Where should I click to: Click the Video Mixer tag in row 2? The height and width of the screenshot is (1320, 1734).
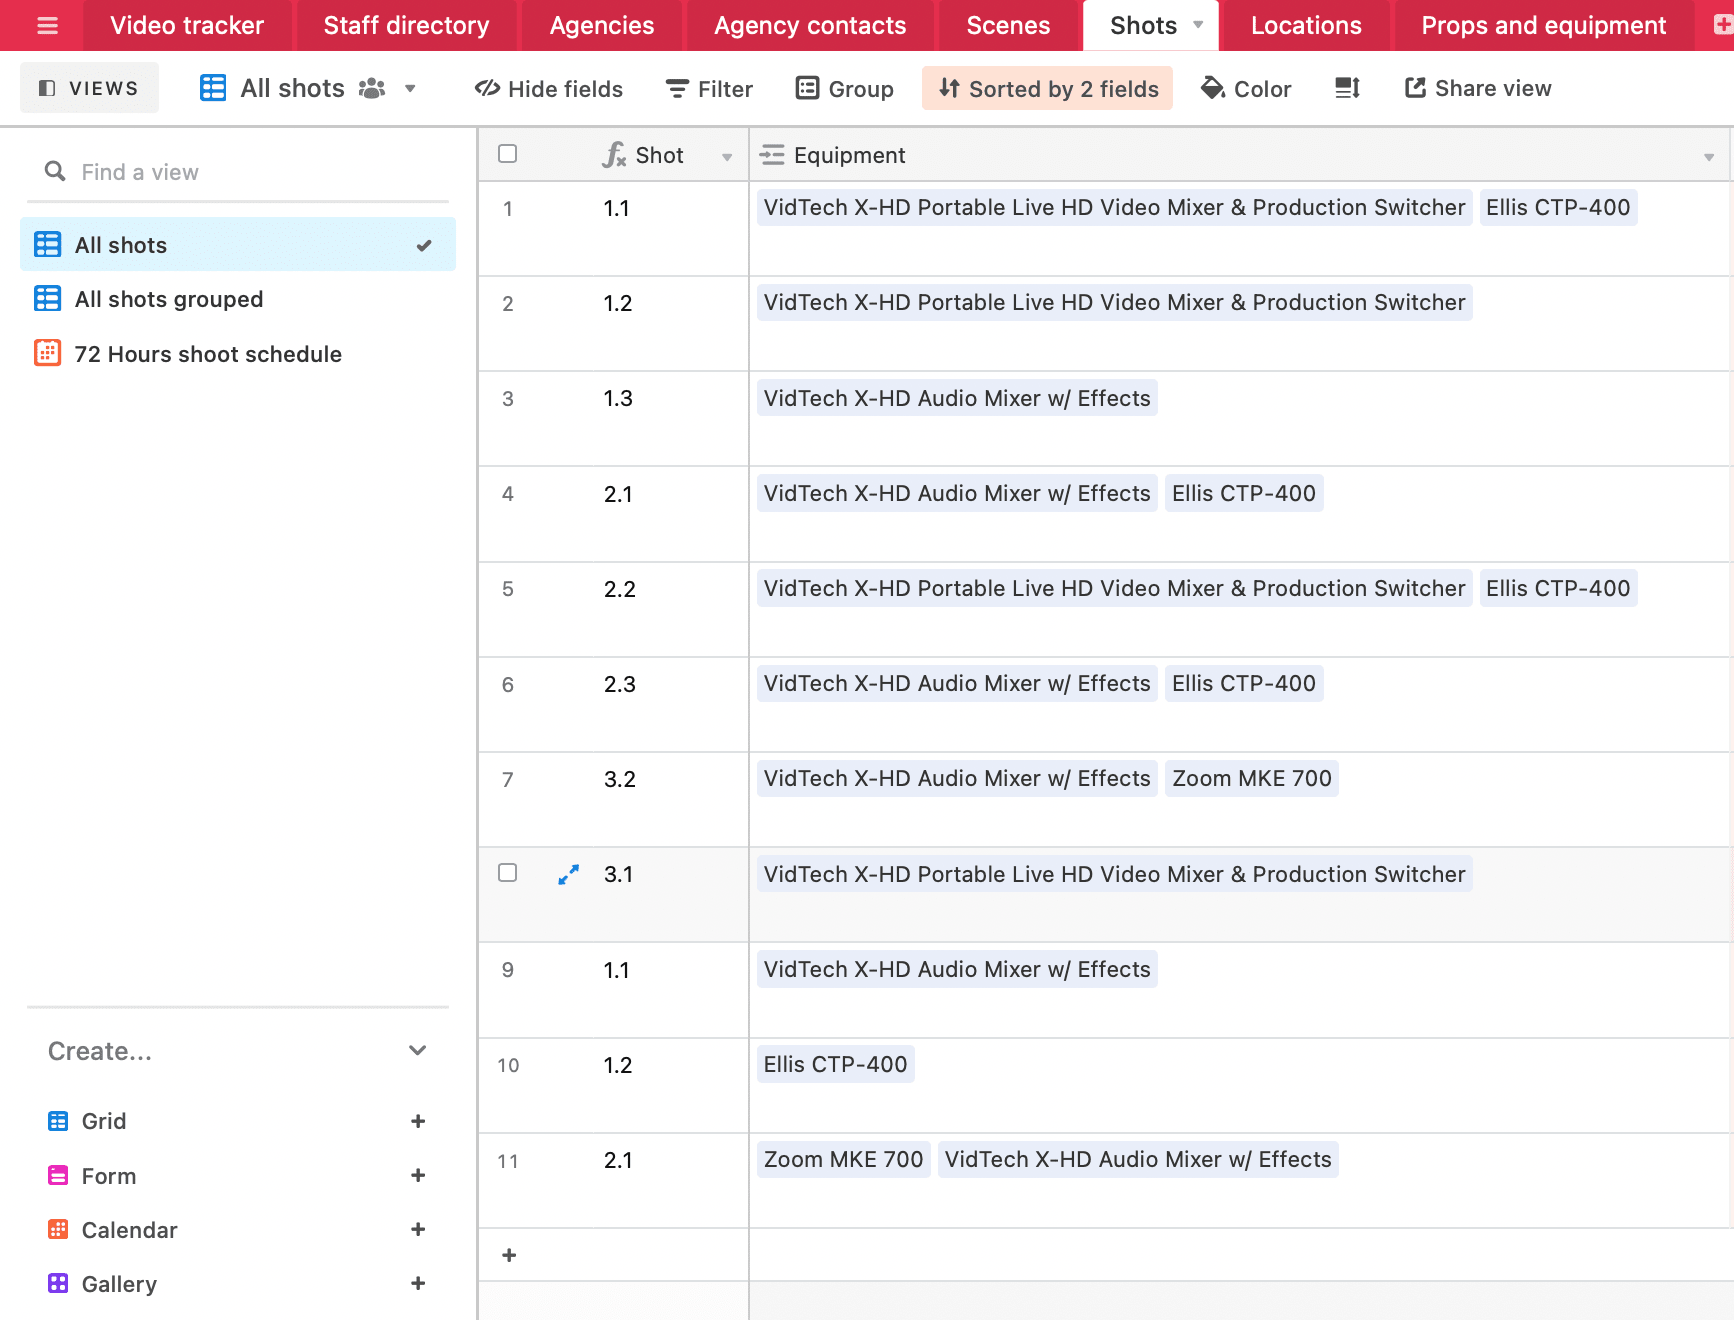1114,302
